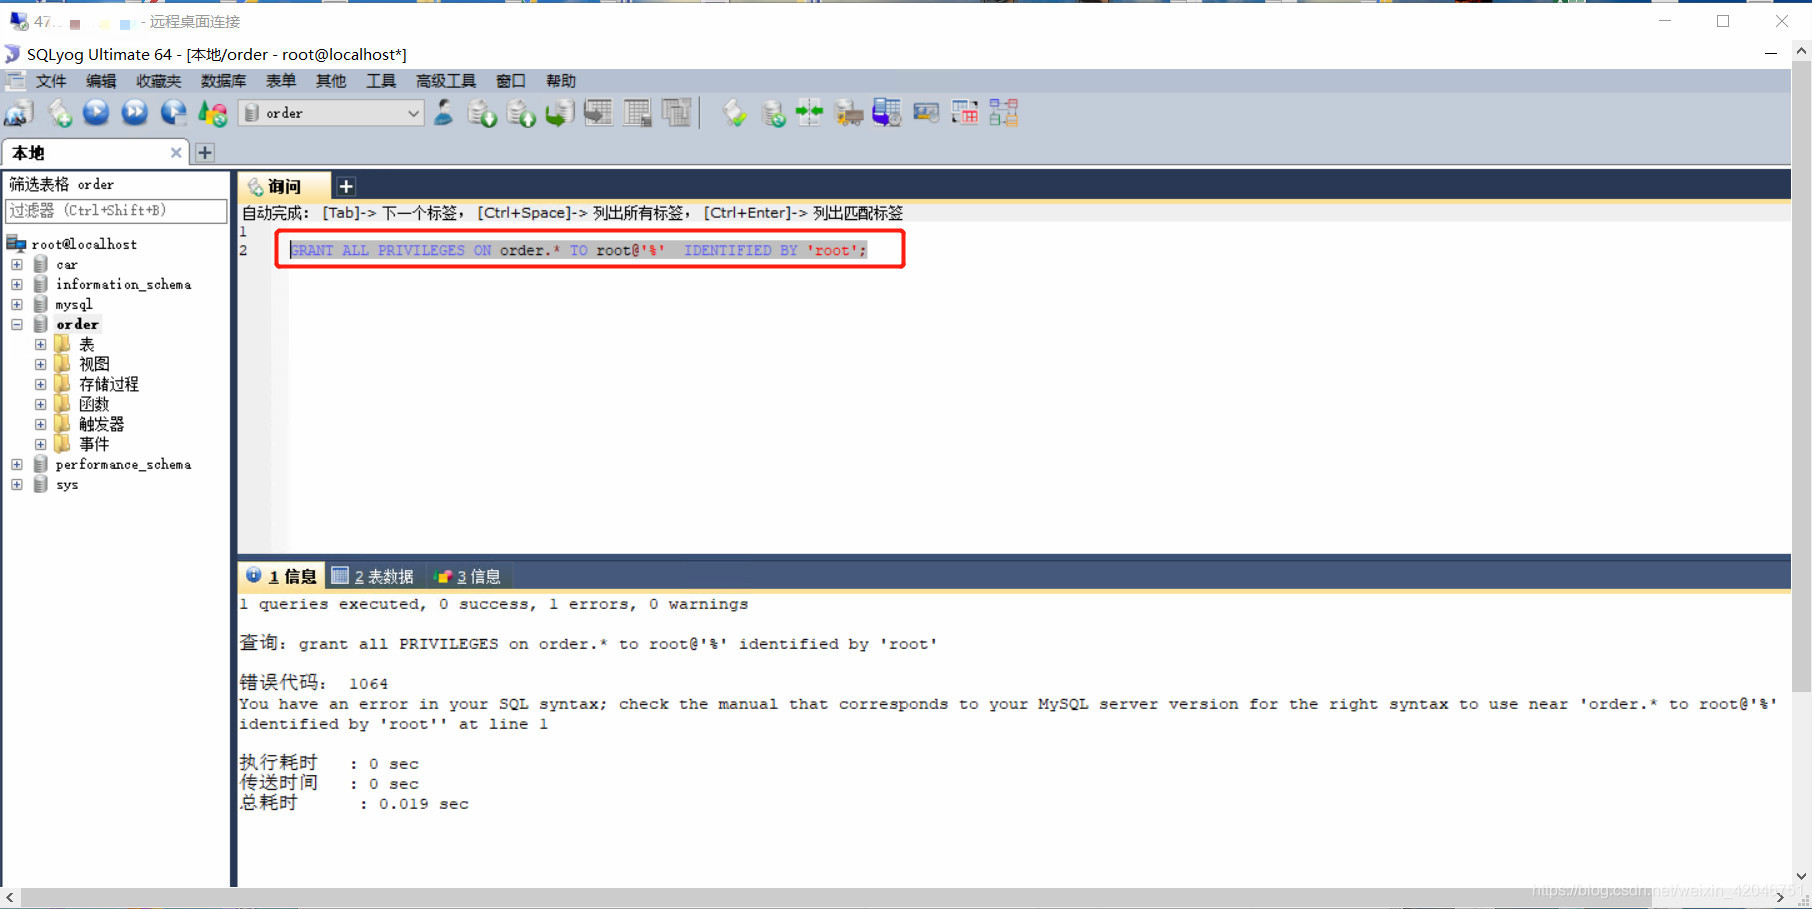
Task: Expand the car database node
Action: [17, 265]
